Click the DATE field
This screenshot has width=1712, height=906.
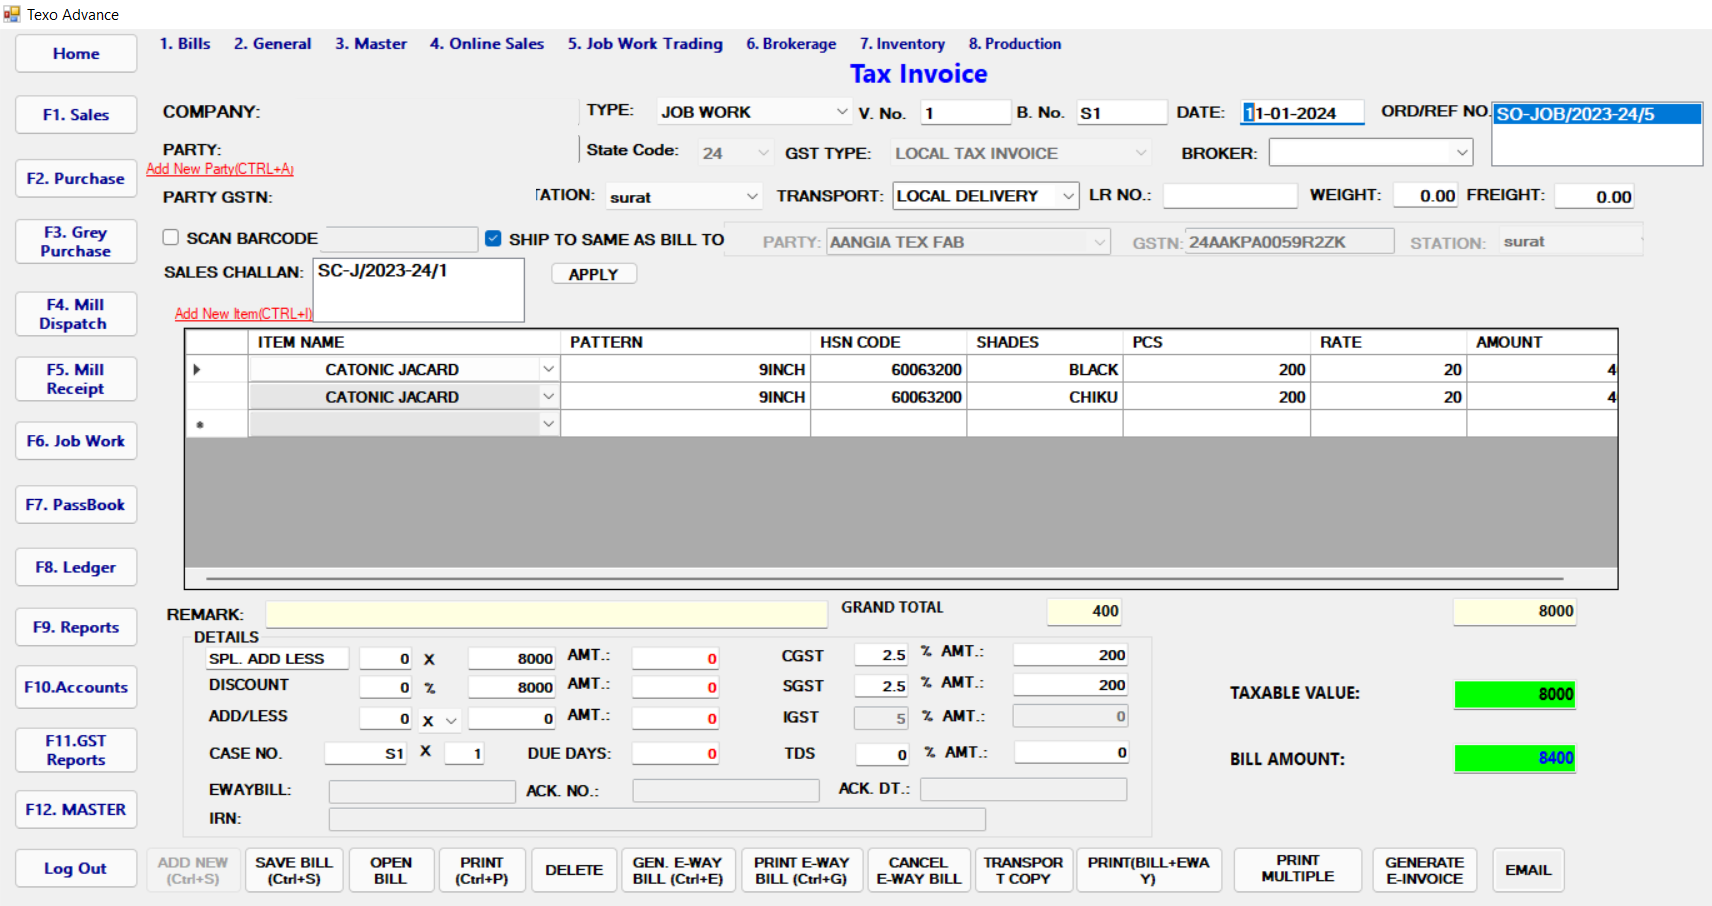[1303, 113]
